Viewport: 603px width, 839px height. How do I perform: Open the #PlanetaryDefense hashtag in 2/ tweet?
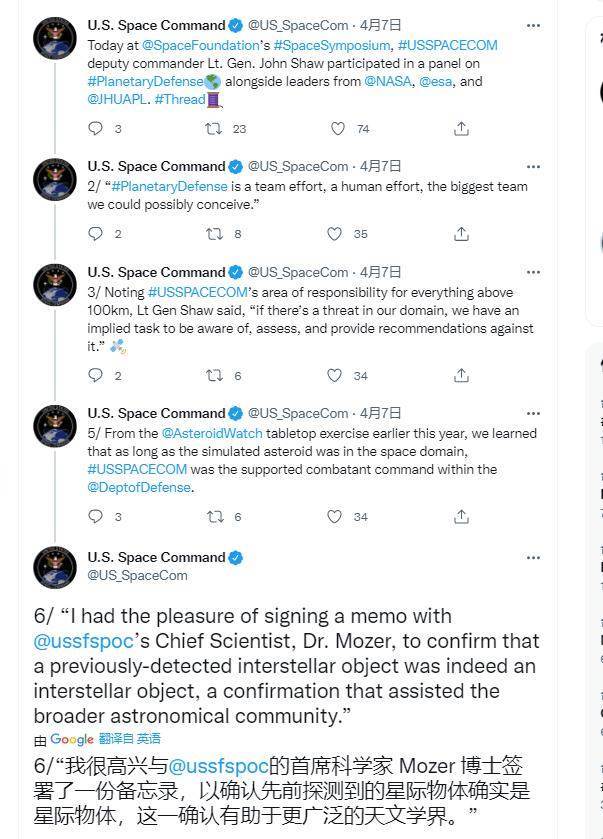tap(170, 186)
